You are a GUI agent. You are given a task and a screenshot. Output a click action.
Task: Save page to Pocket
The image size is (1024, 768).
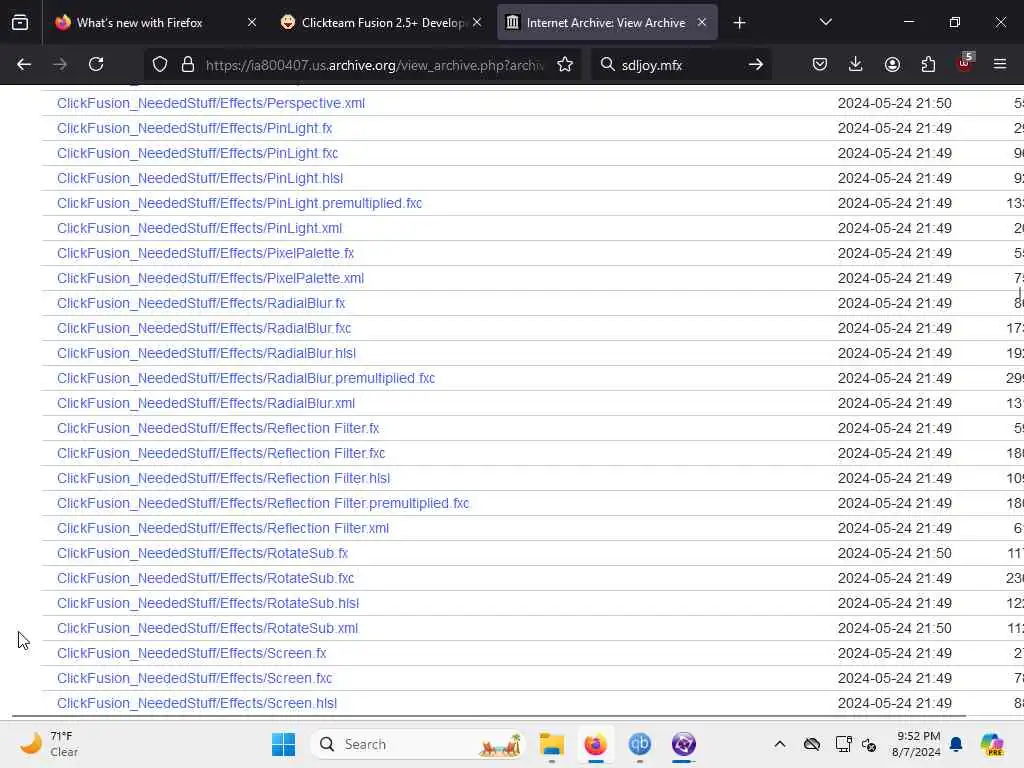click(820, 64)
